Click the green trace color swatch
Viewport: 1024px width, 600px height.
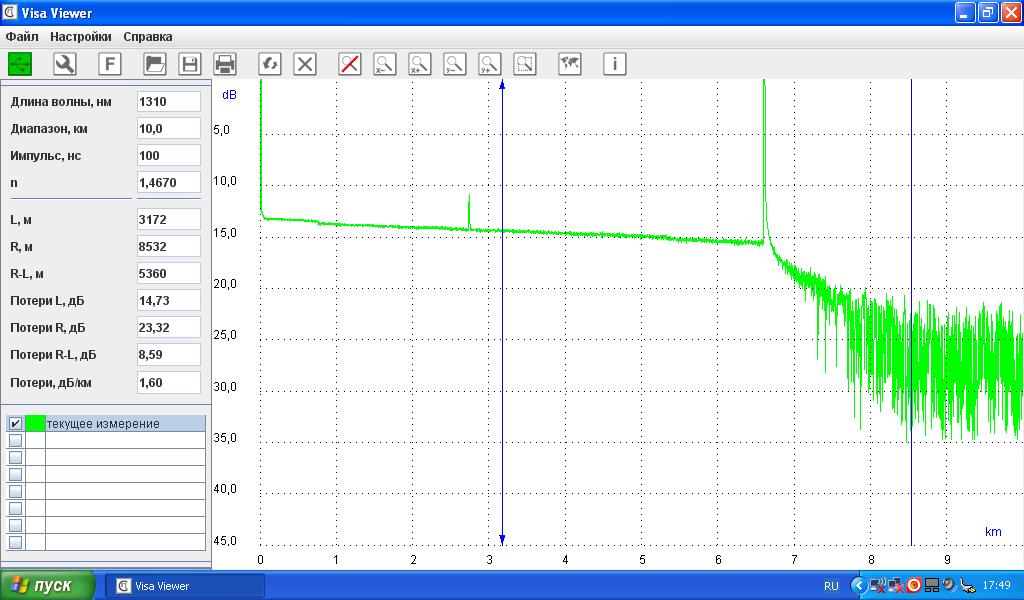(x=35, y=424)
